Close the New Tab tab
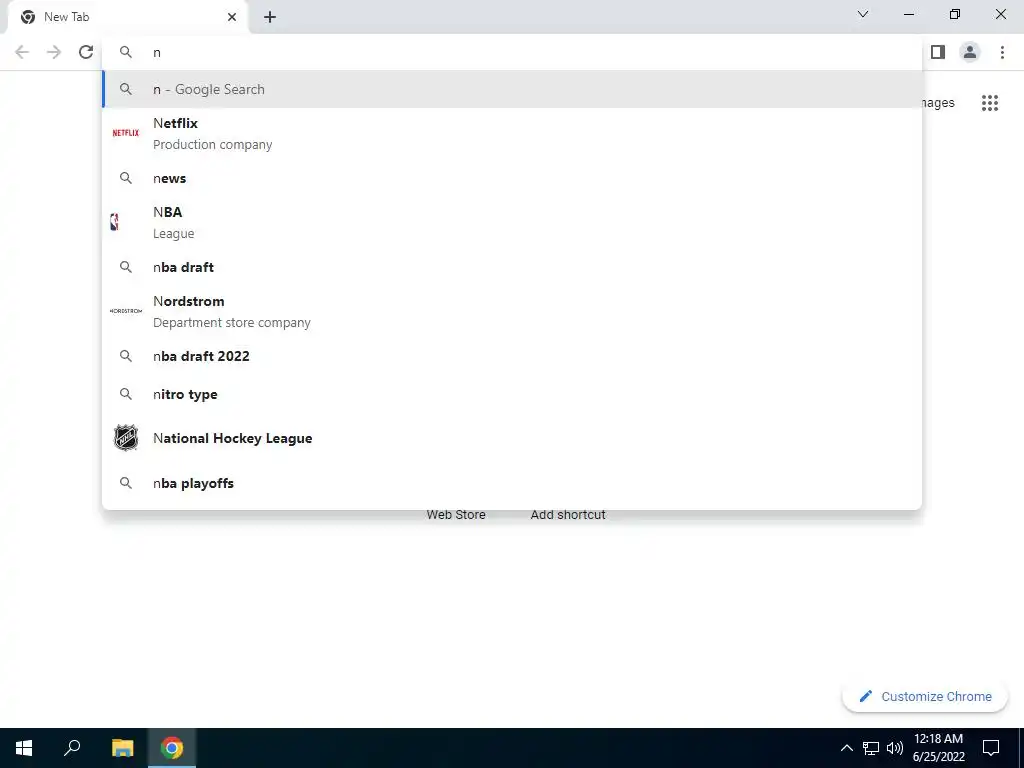 [232, 17]
